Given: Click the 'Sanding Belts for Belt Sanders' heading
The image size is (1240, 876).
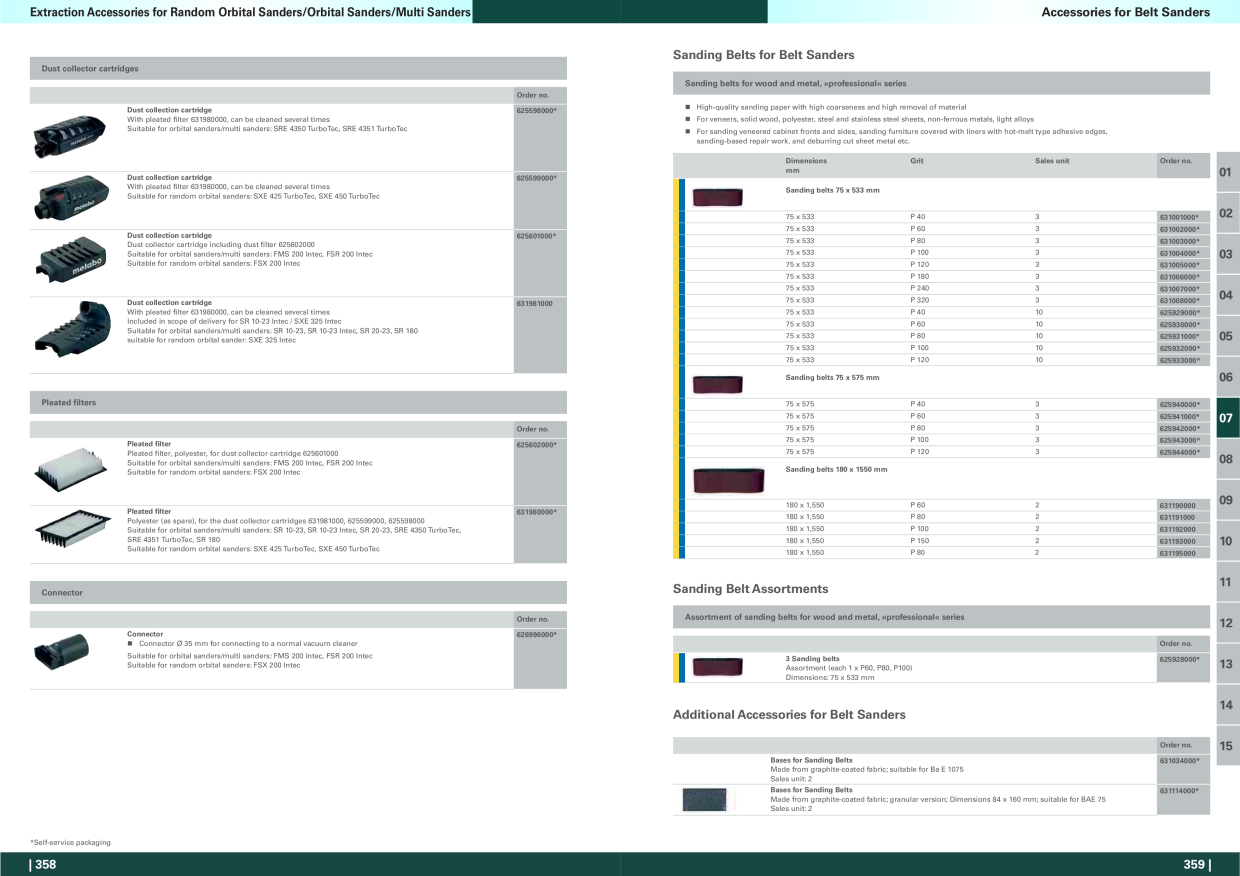Looking at the screenshot, I should coord(763,55).
